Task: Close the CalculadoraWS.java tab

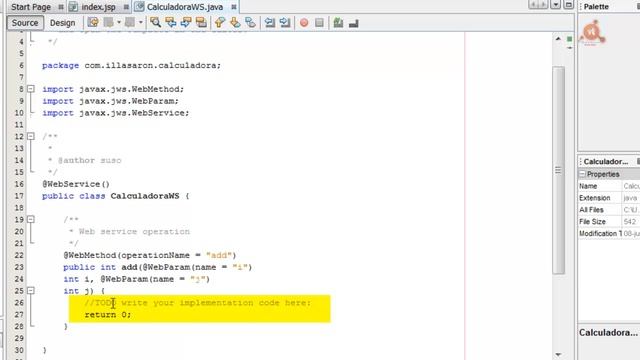Action: pyautogui.click(x=234, y=7)
